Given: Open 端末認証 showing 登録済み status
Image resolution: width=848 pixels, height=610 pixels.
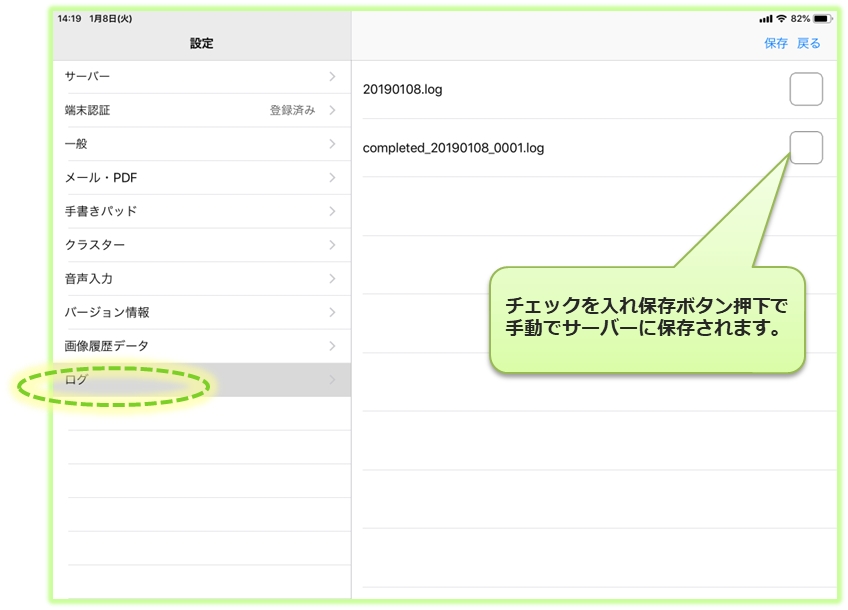Looking at the screenshot, I should 200,110.
